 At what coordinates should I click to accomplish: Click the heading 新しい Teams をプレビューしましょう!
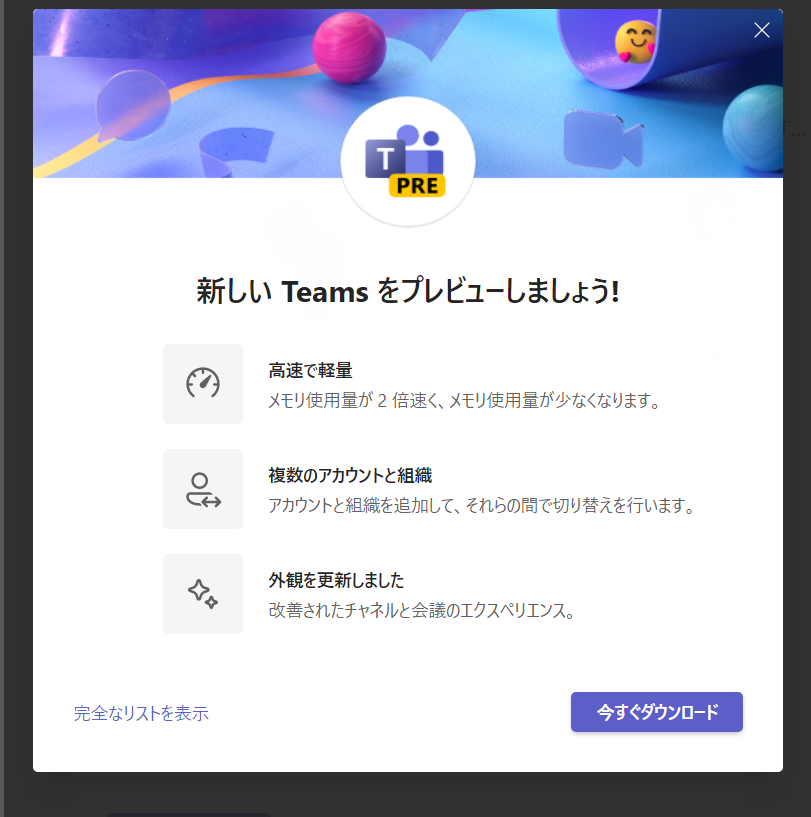pos(408,291)
